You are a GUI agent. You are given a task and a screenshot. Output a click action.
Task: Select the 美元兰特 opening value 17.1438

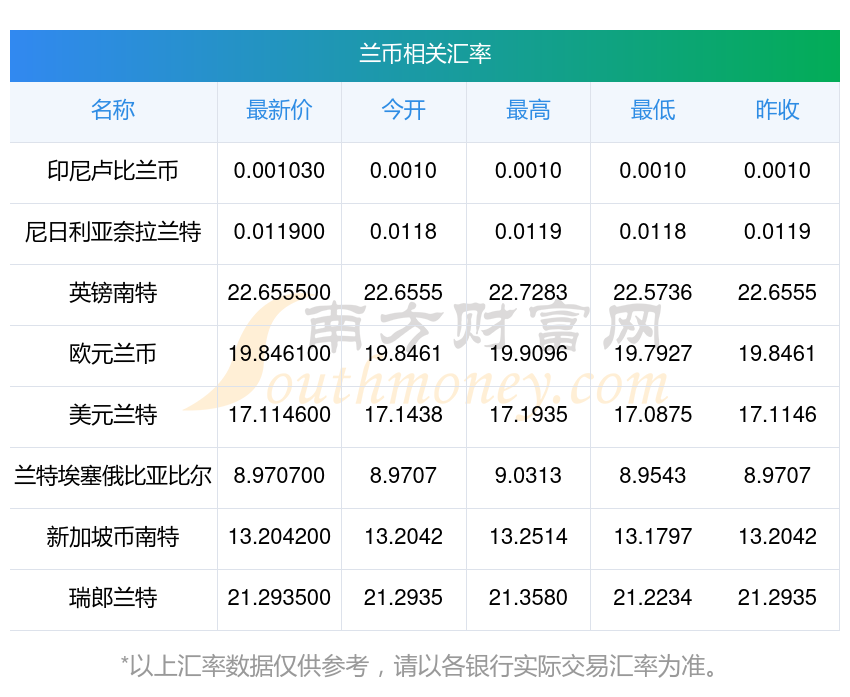[x=403, y=415]
